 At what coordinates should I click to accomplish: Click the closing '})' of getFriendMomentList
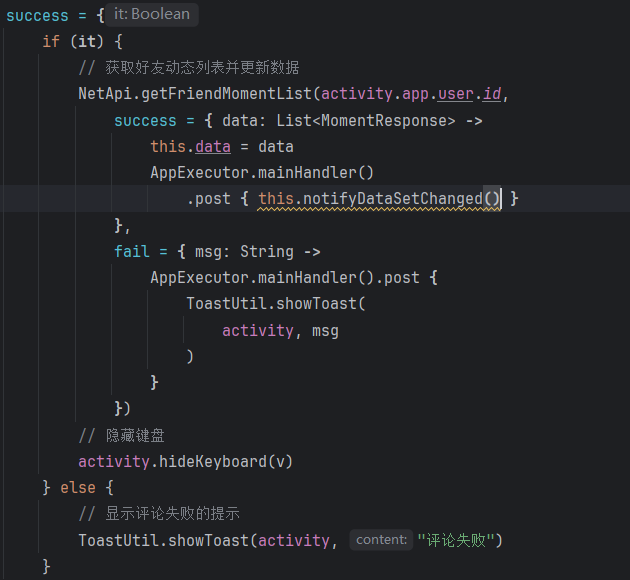(x=123, y=408)
